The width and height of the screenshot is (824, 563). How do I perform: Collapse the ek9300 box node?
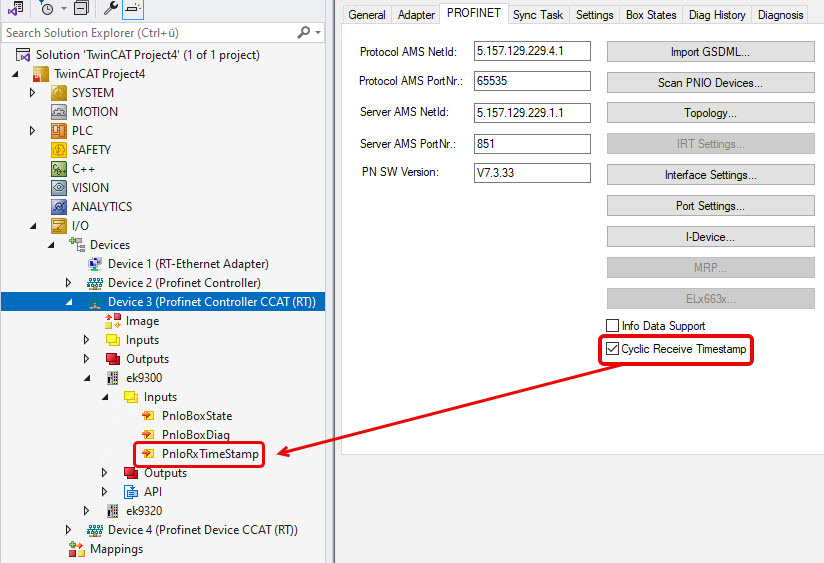tap(87, 378)
